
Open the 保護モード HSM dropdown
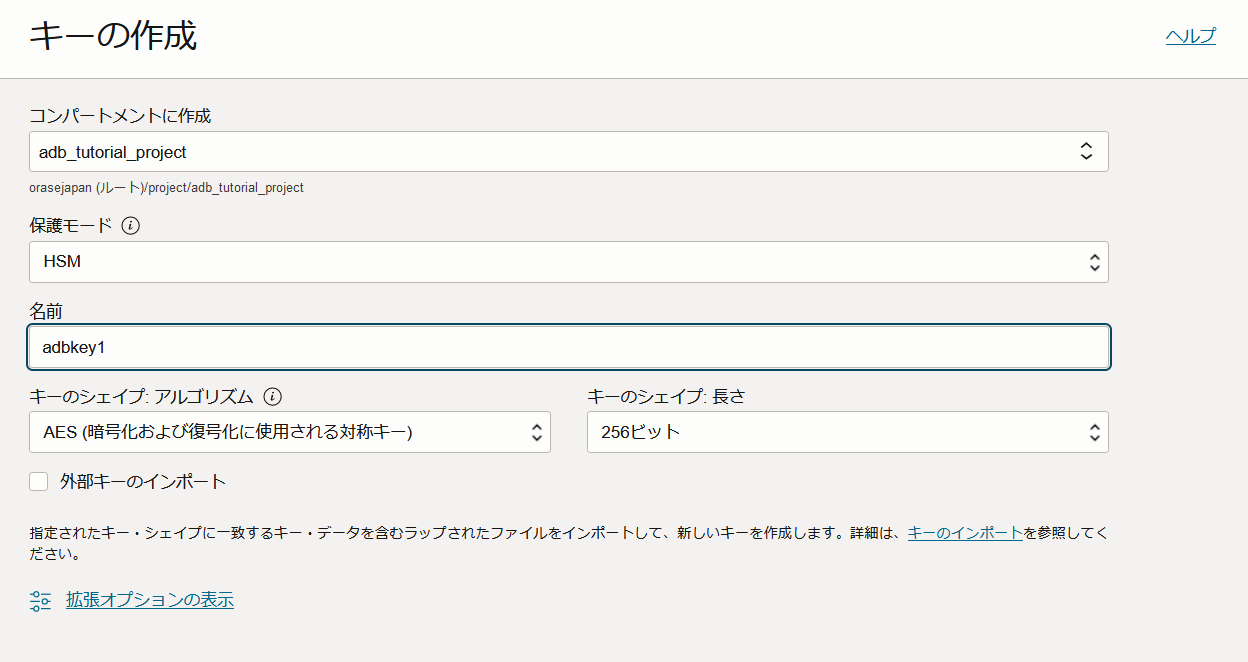point(568,262)
